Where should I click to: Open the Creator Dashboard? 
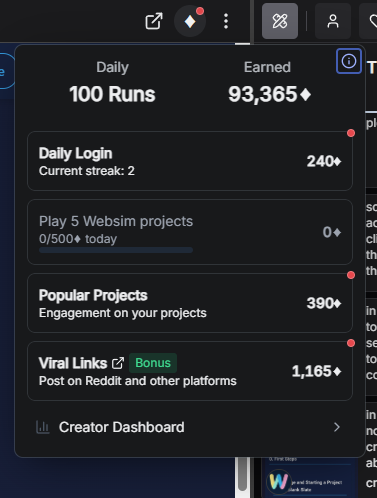click(x=190, y=427)
